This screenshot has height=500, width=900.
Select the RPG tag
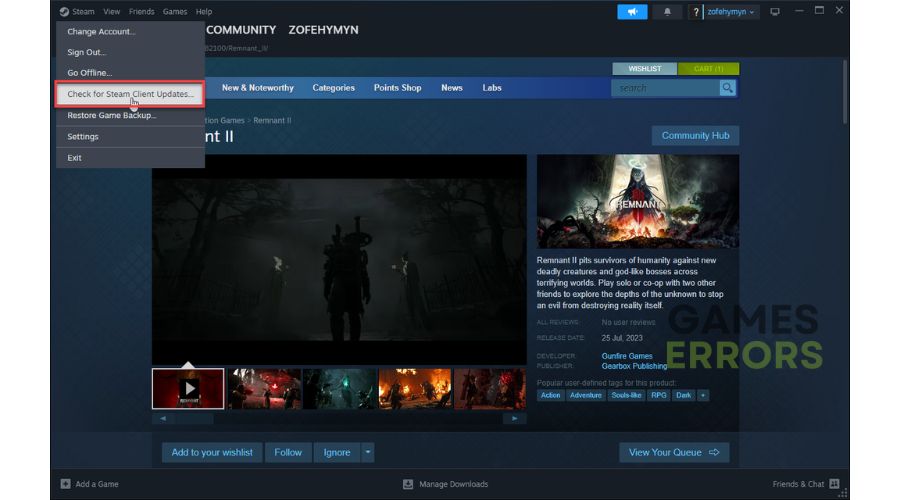point(659,395)
